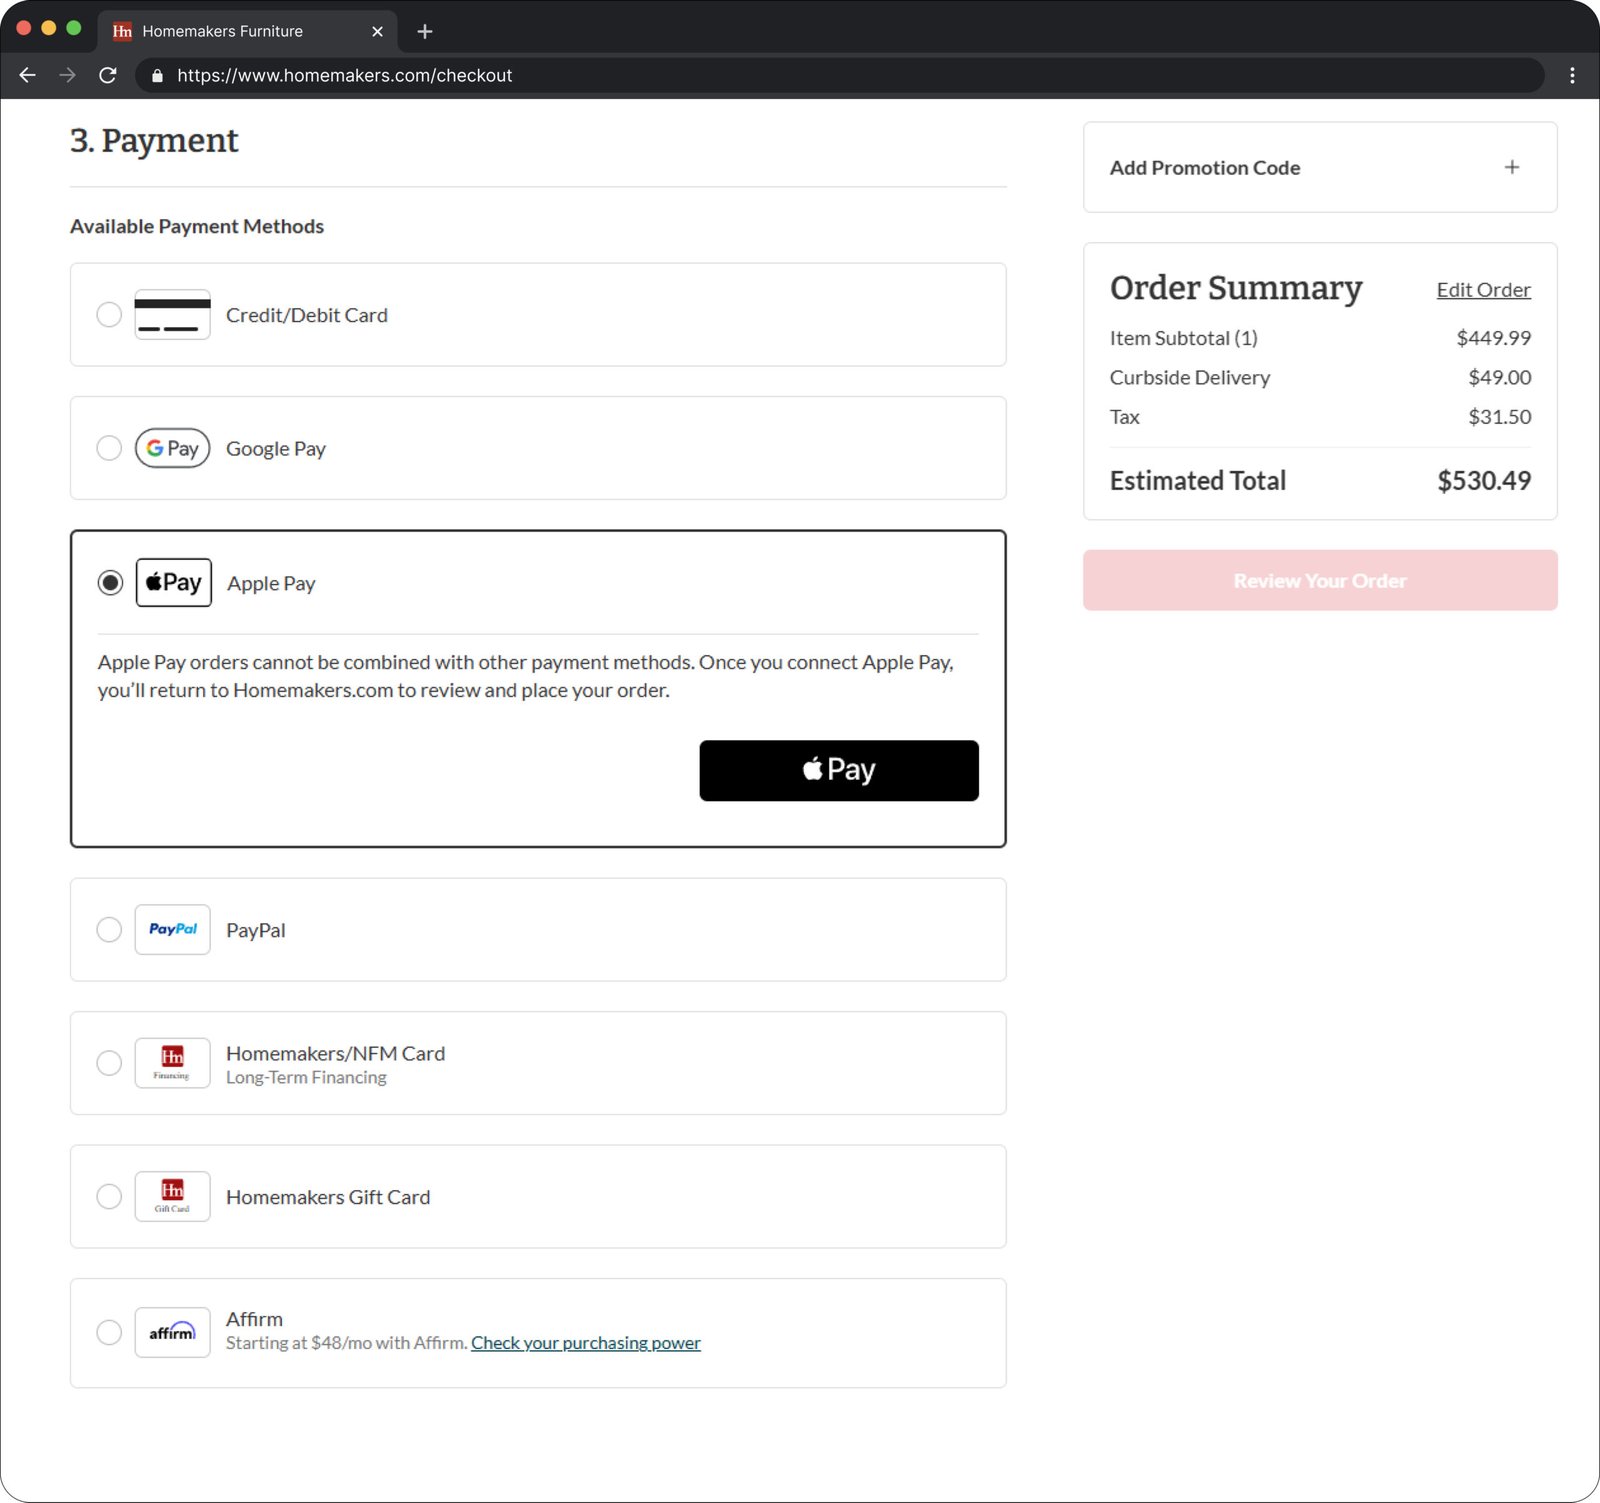Open the browser three-dot menu
This screenshot has height=1503, width=1600.
click(x=1572, y=75)
